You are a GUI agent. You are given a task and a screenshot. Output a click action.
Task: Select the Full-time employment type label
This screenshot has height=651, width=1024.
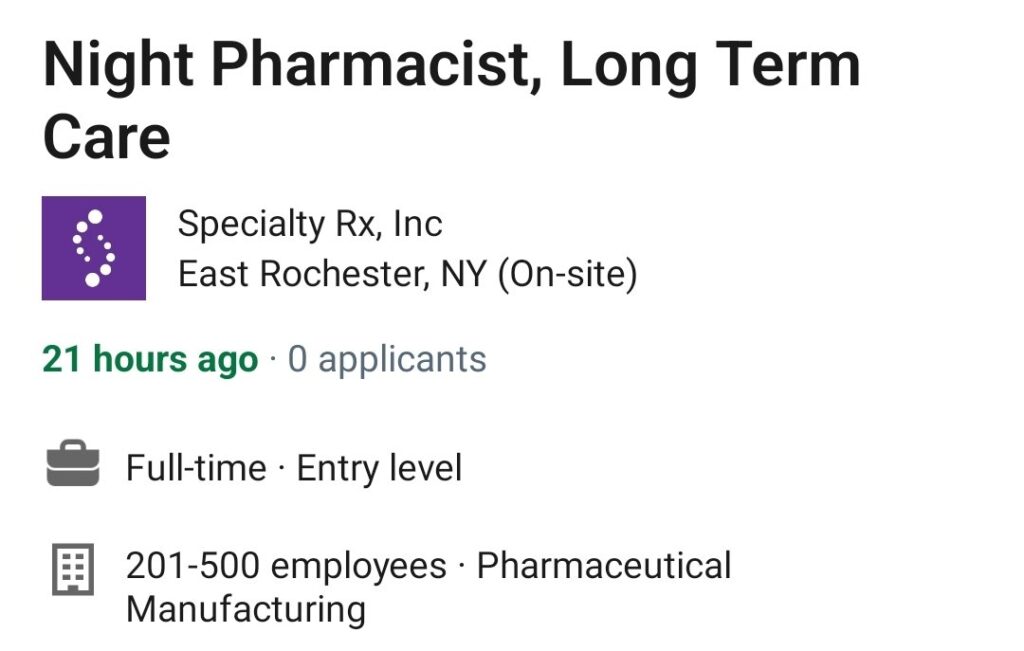(197, 468)
